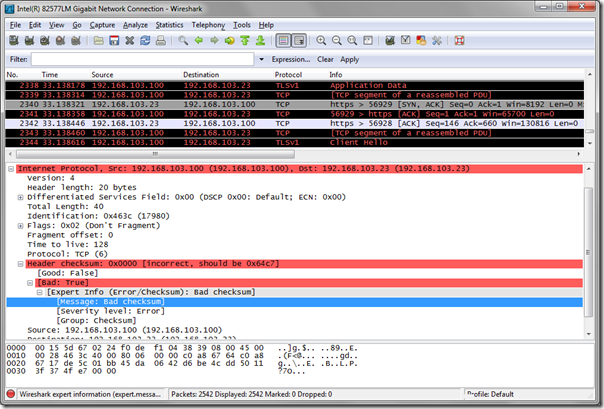The height and width of the screenshot is (409, 604).
Task: Find a packet with magnifier icon
Action: point(183,40)
